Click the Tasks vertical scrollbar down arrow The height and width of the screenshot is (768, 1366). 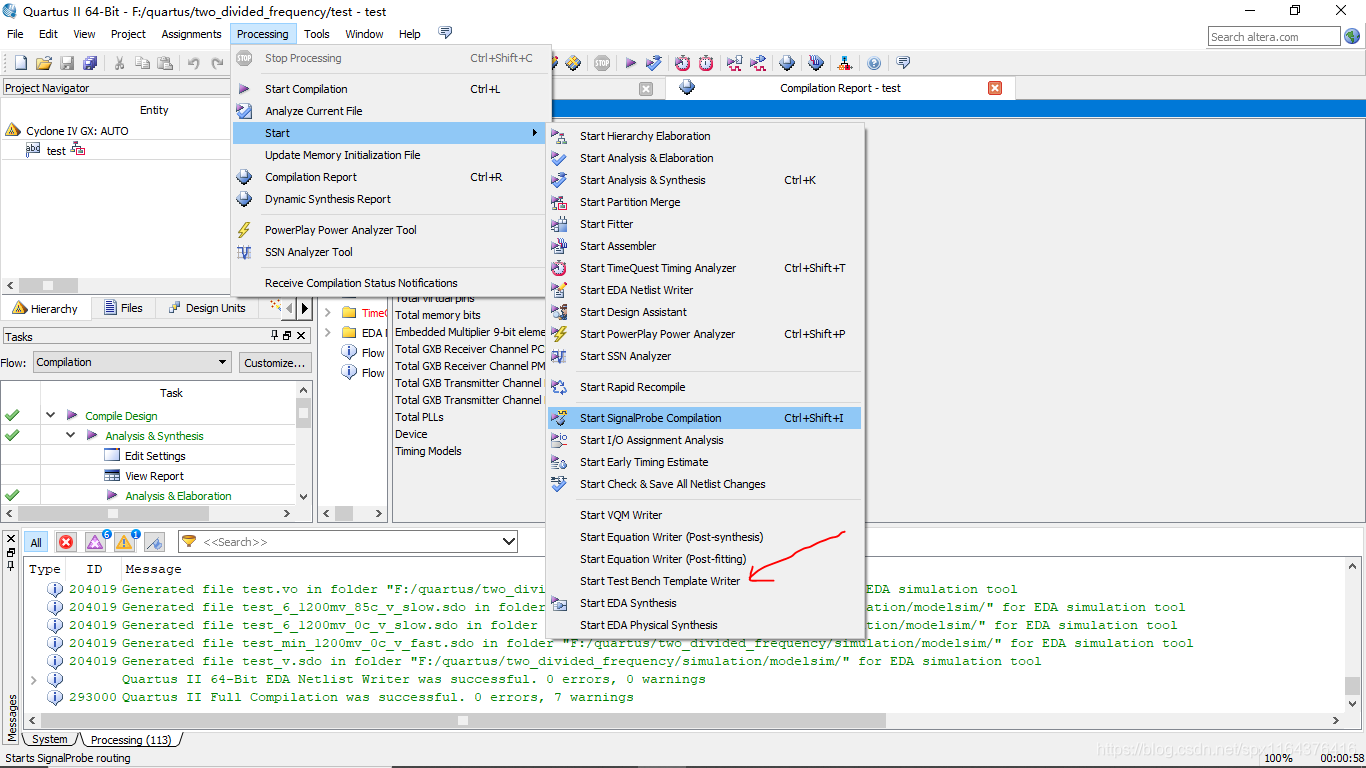[304, 496]
